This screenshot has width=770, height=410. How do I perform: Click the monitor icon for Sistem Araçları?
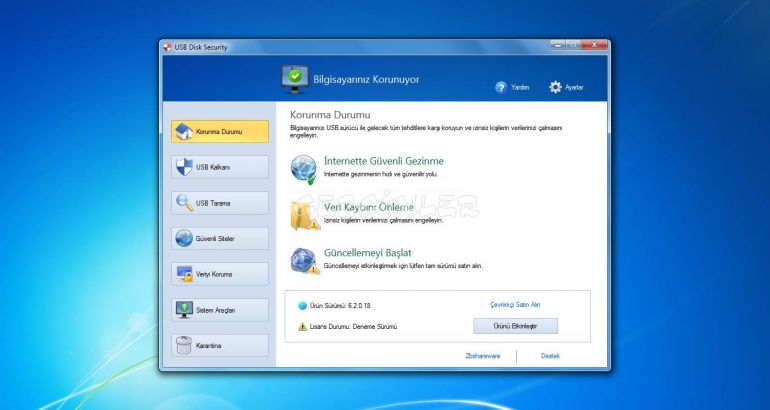184,310
